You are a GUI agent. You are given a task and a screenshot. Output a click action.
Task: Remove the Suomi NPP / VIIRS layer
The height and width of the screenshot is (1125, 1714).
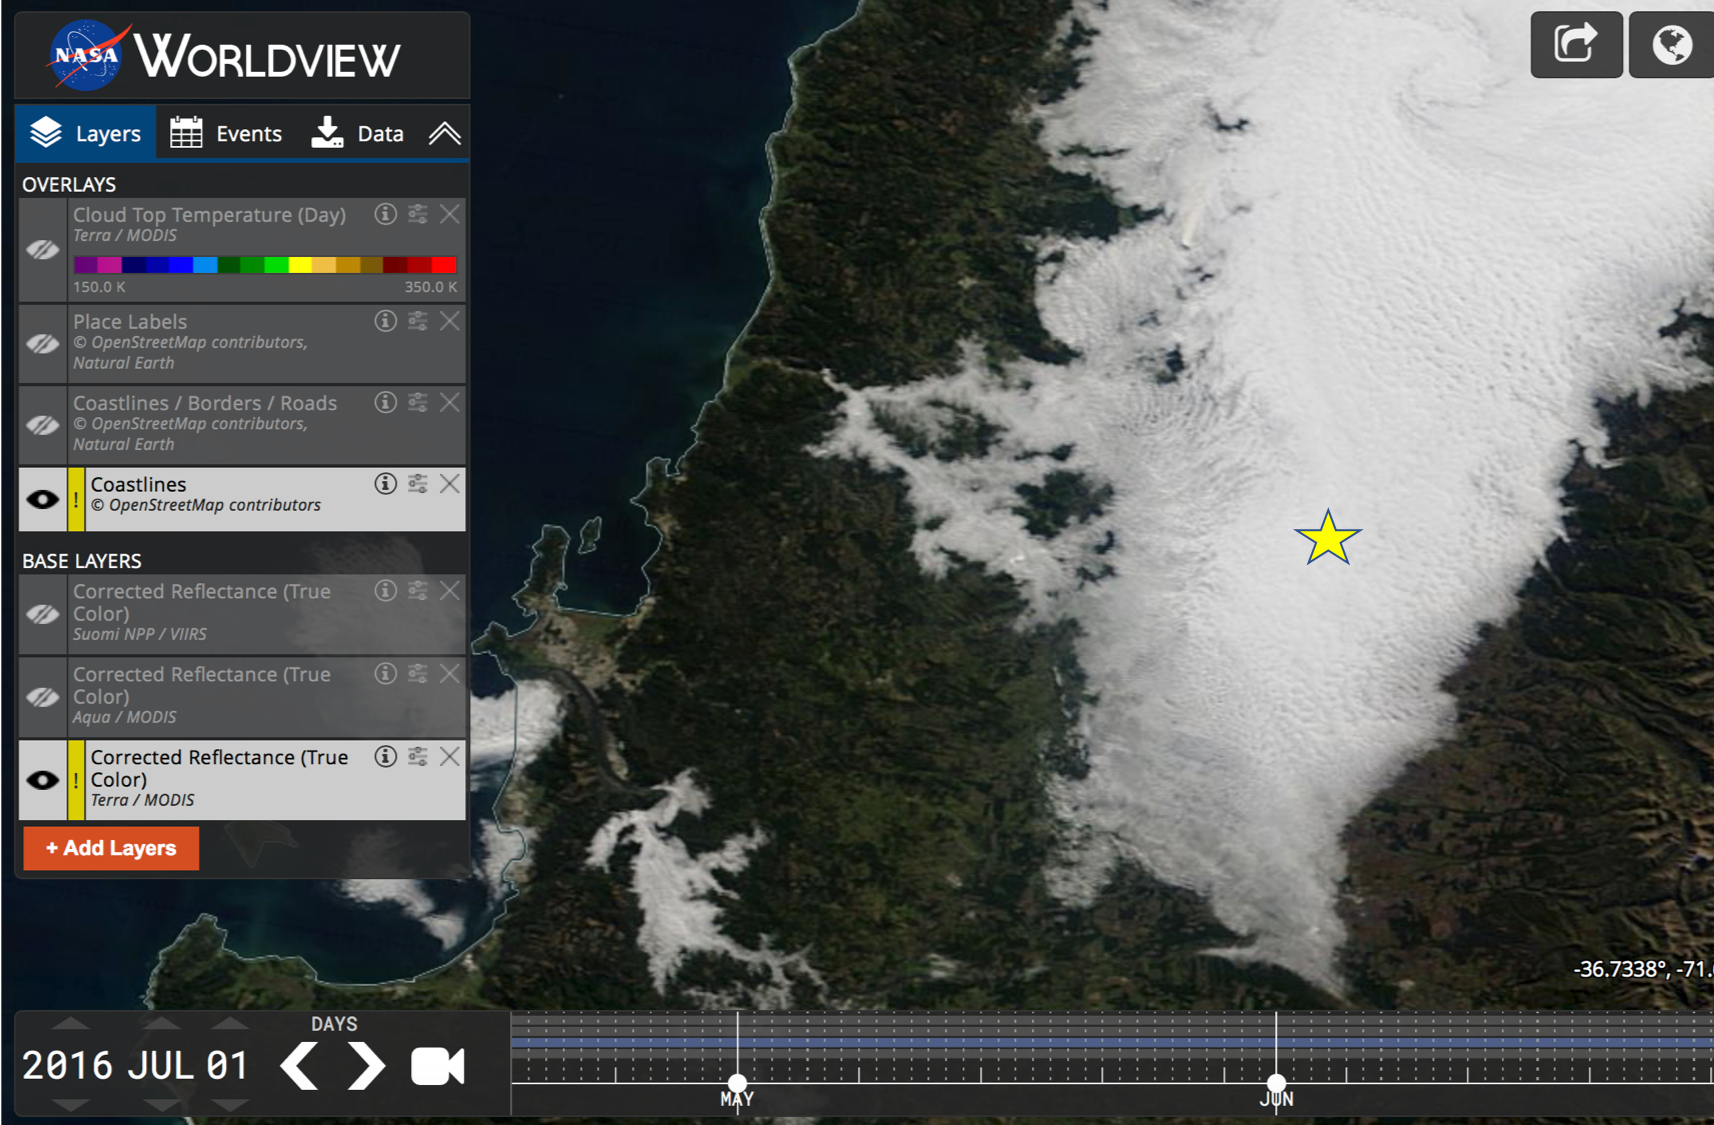[x=450, y=590]
